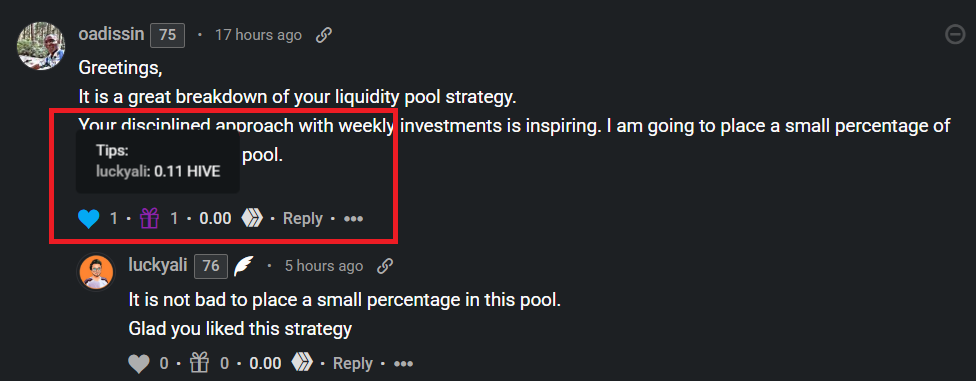Reply to luckyali's comment
This screenshot has height=387, width=976.
(352, 363)
